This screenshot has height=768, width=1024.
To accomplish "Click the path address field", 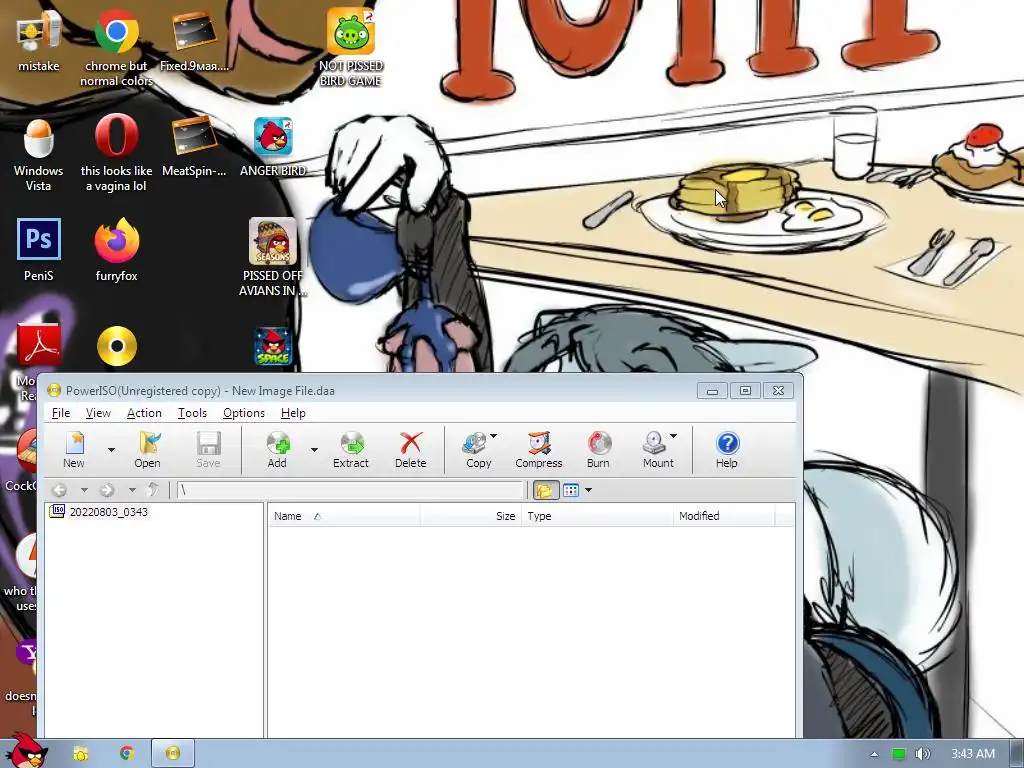I will 351,490.
